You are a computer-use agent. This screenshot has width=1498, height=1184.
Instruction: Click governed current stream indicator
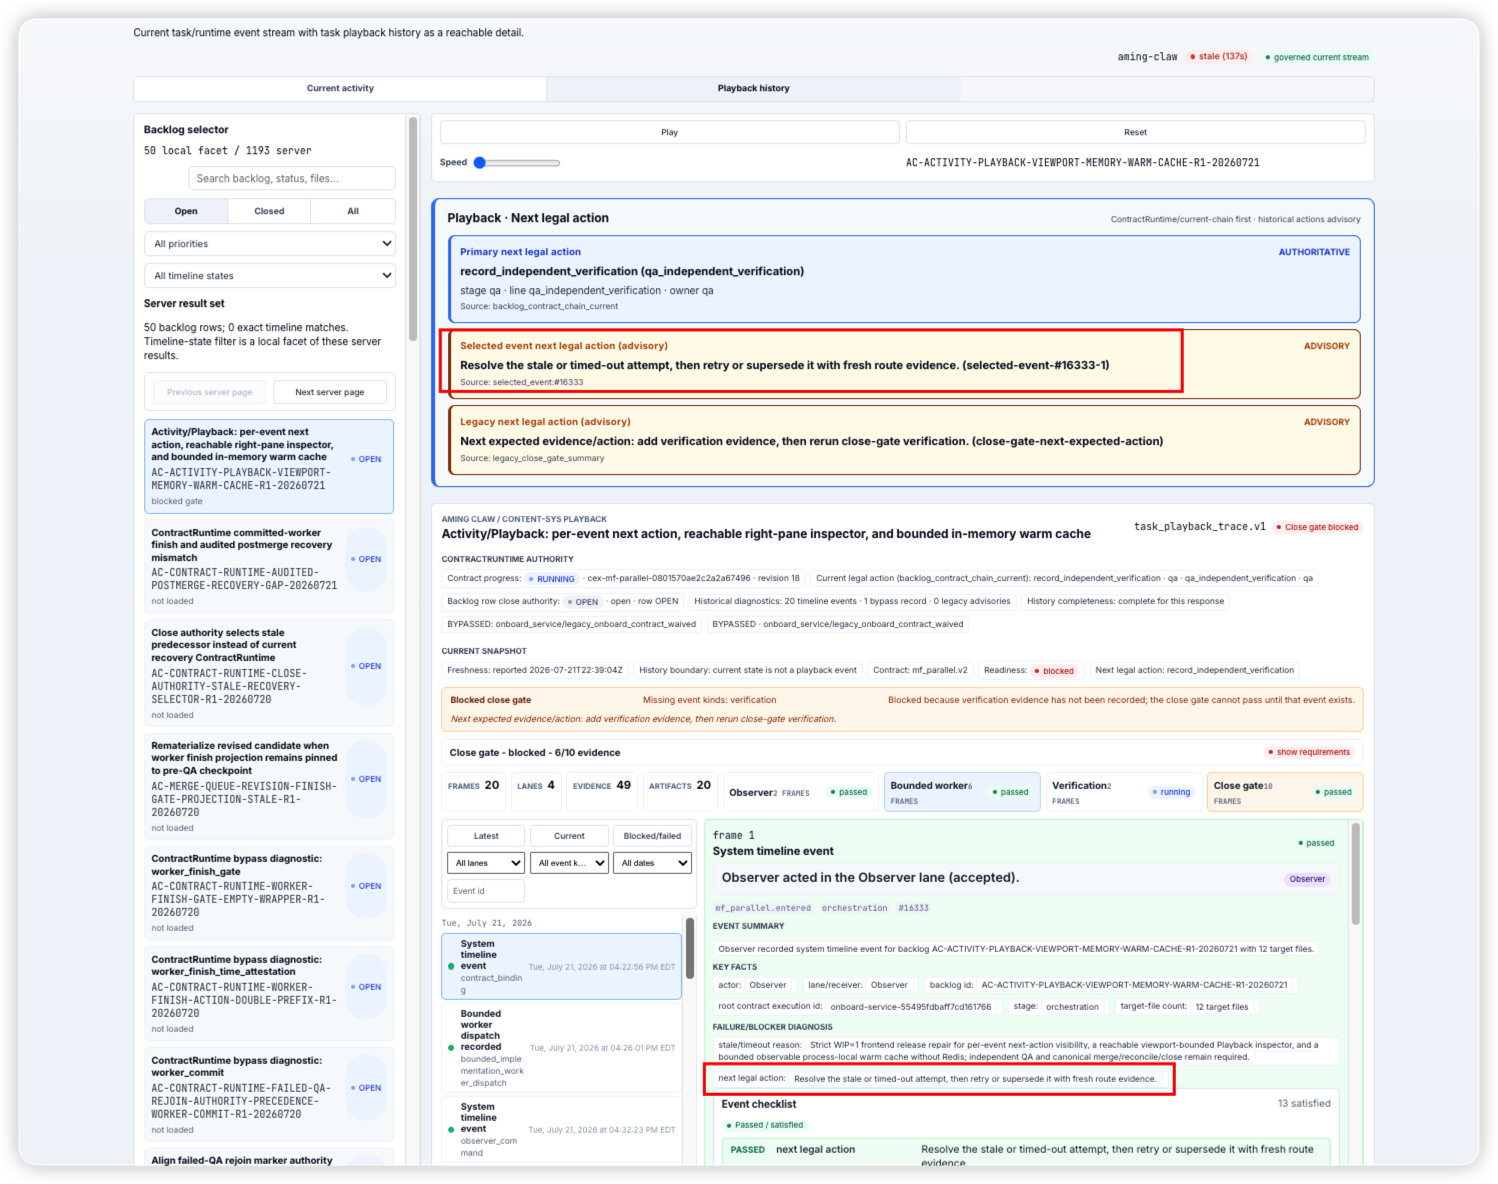click(1317, 57)
